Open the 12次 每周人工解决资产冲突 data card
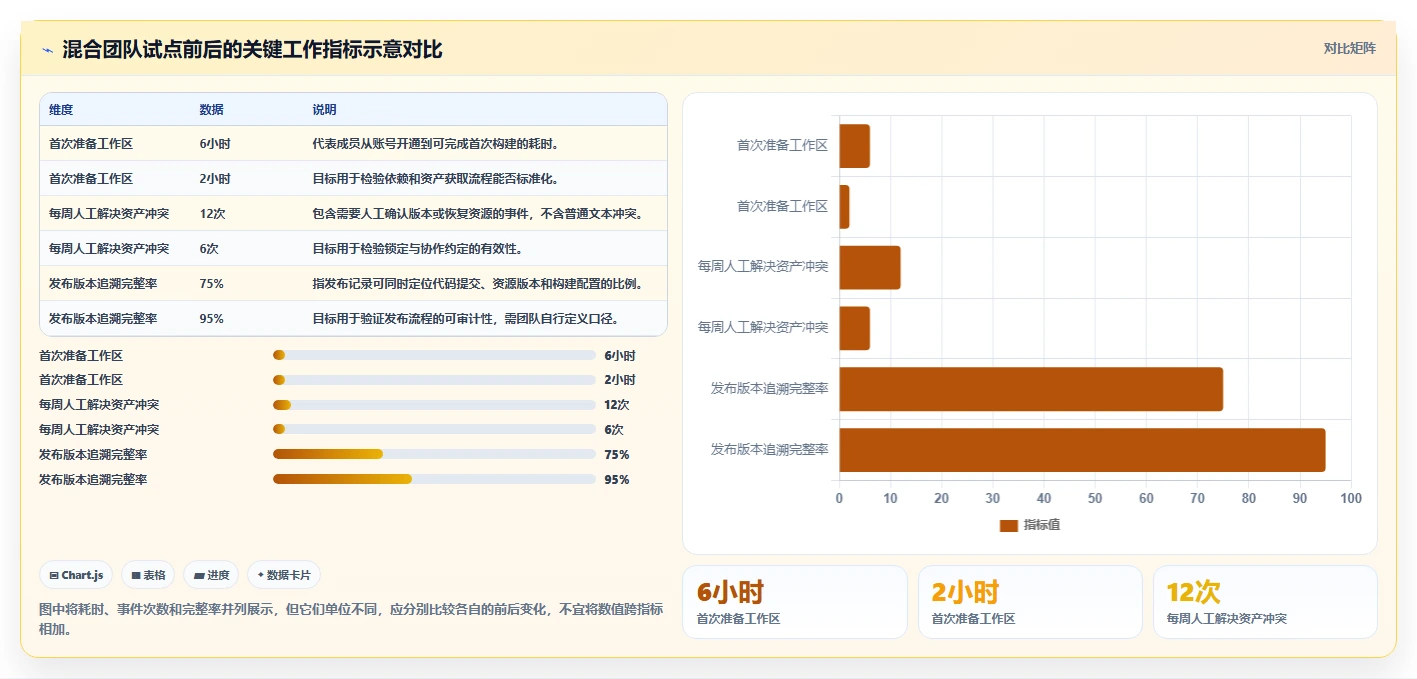 1265,602
